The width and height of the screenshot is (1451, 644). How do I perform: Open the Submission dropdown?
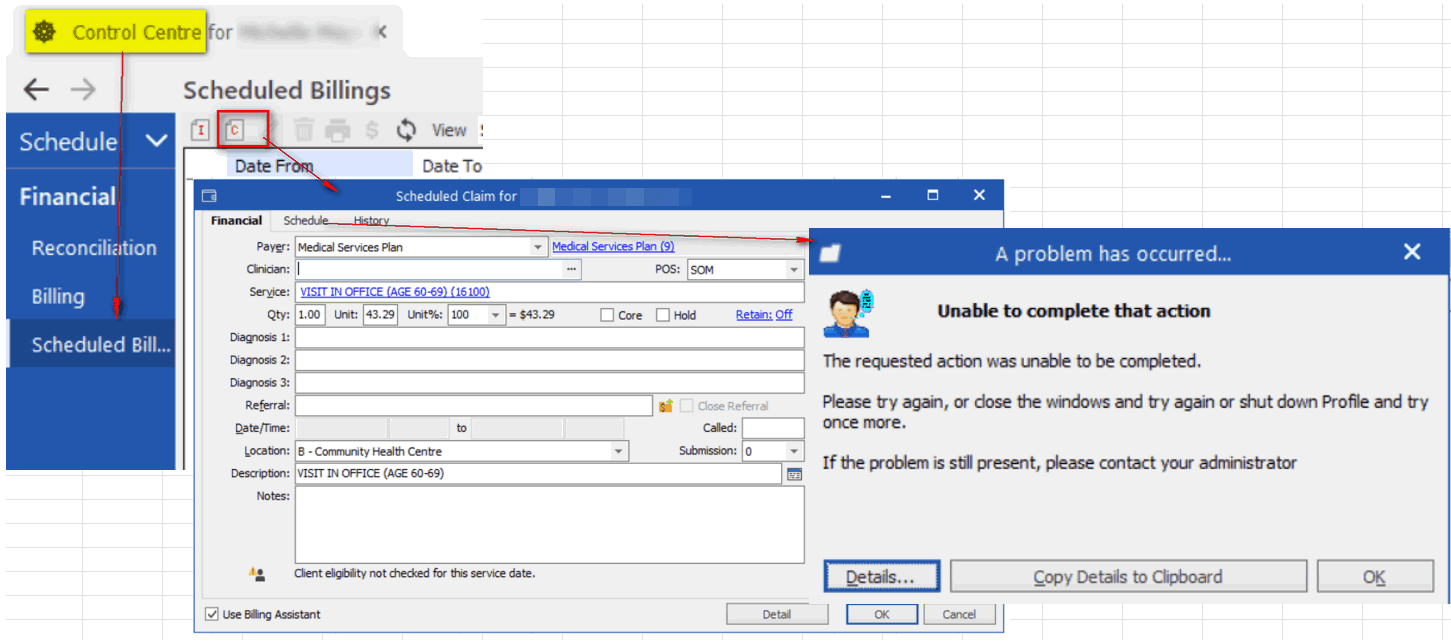click(x=795, y=451)
